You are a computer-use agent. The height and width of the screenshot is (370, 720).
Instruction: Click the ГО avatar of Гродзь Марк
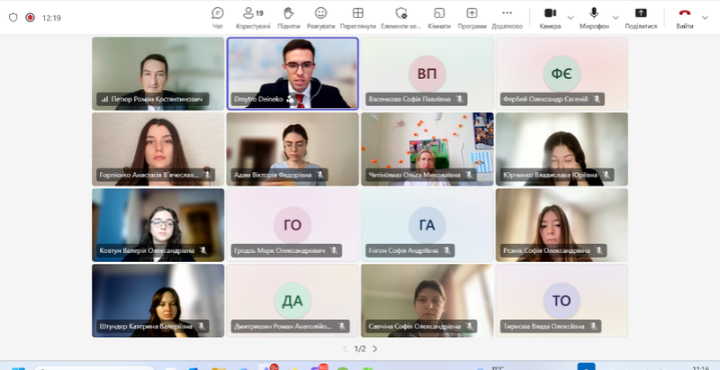(x=292, y=225)
